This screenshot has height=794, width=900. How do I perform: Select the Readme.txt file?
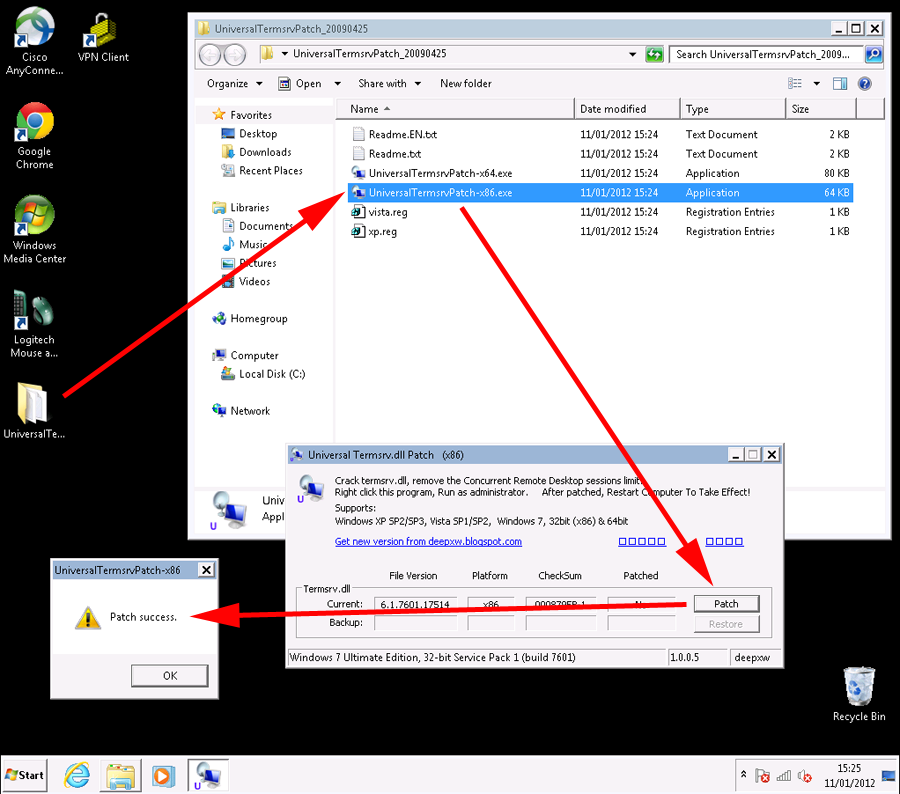(600, 154)
